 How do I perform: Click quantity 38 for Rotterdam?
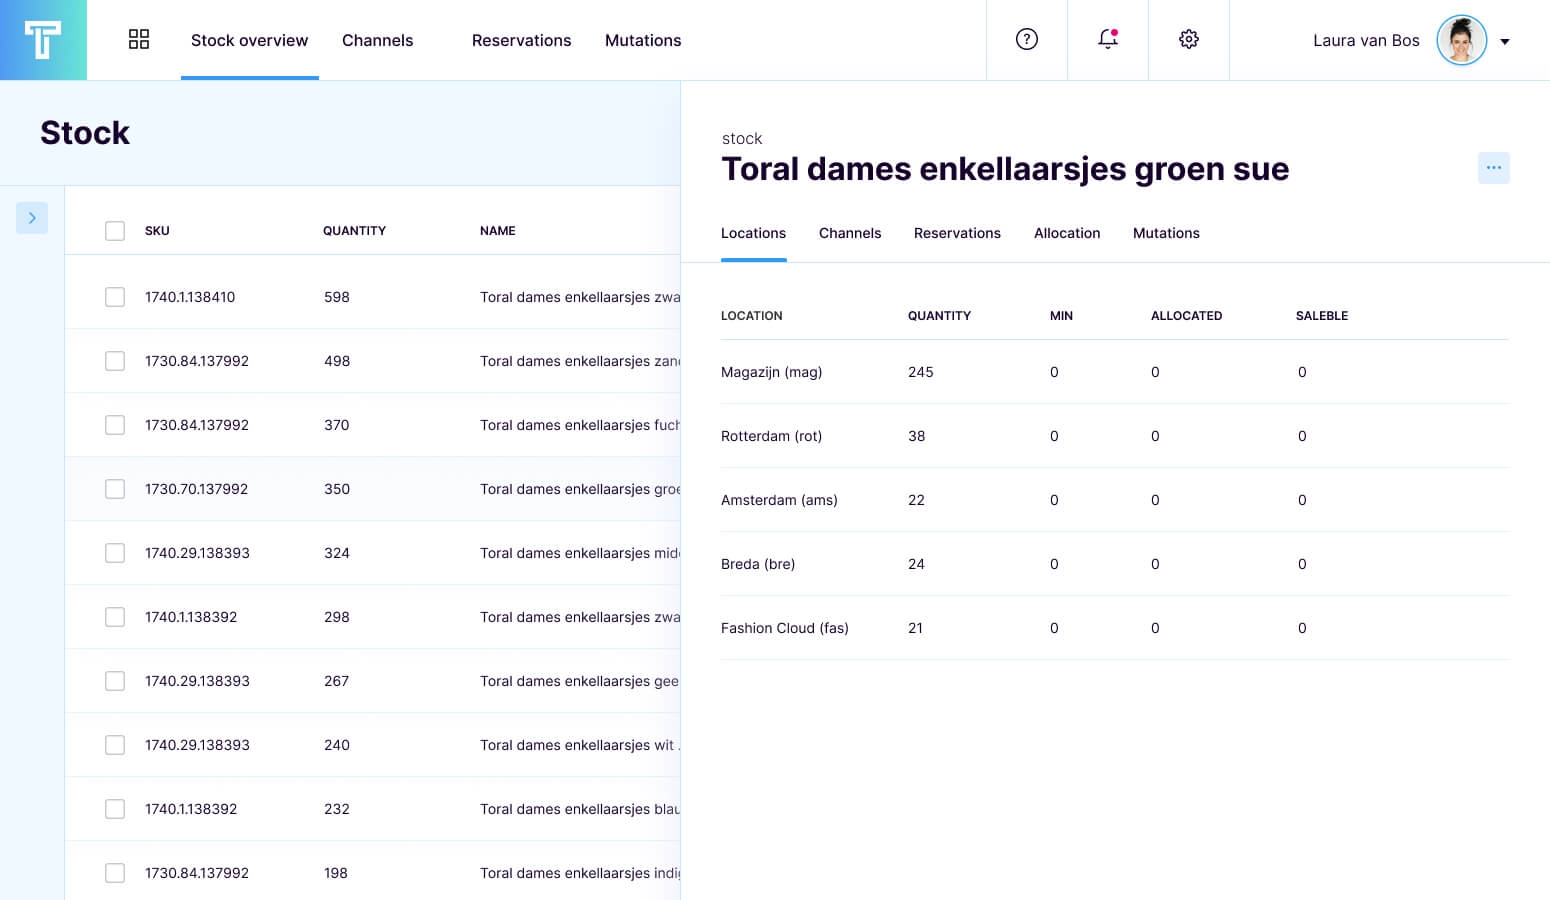pos(916,436)
